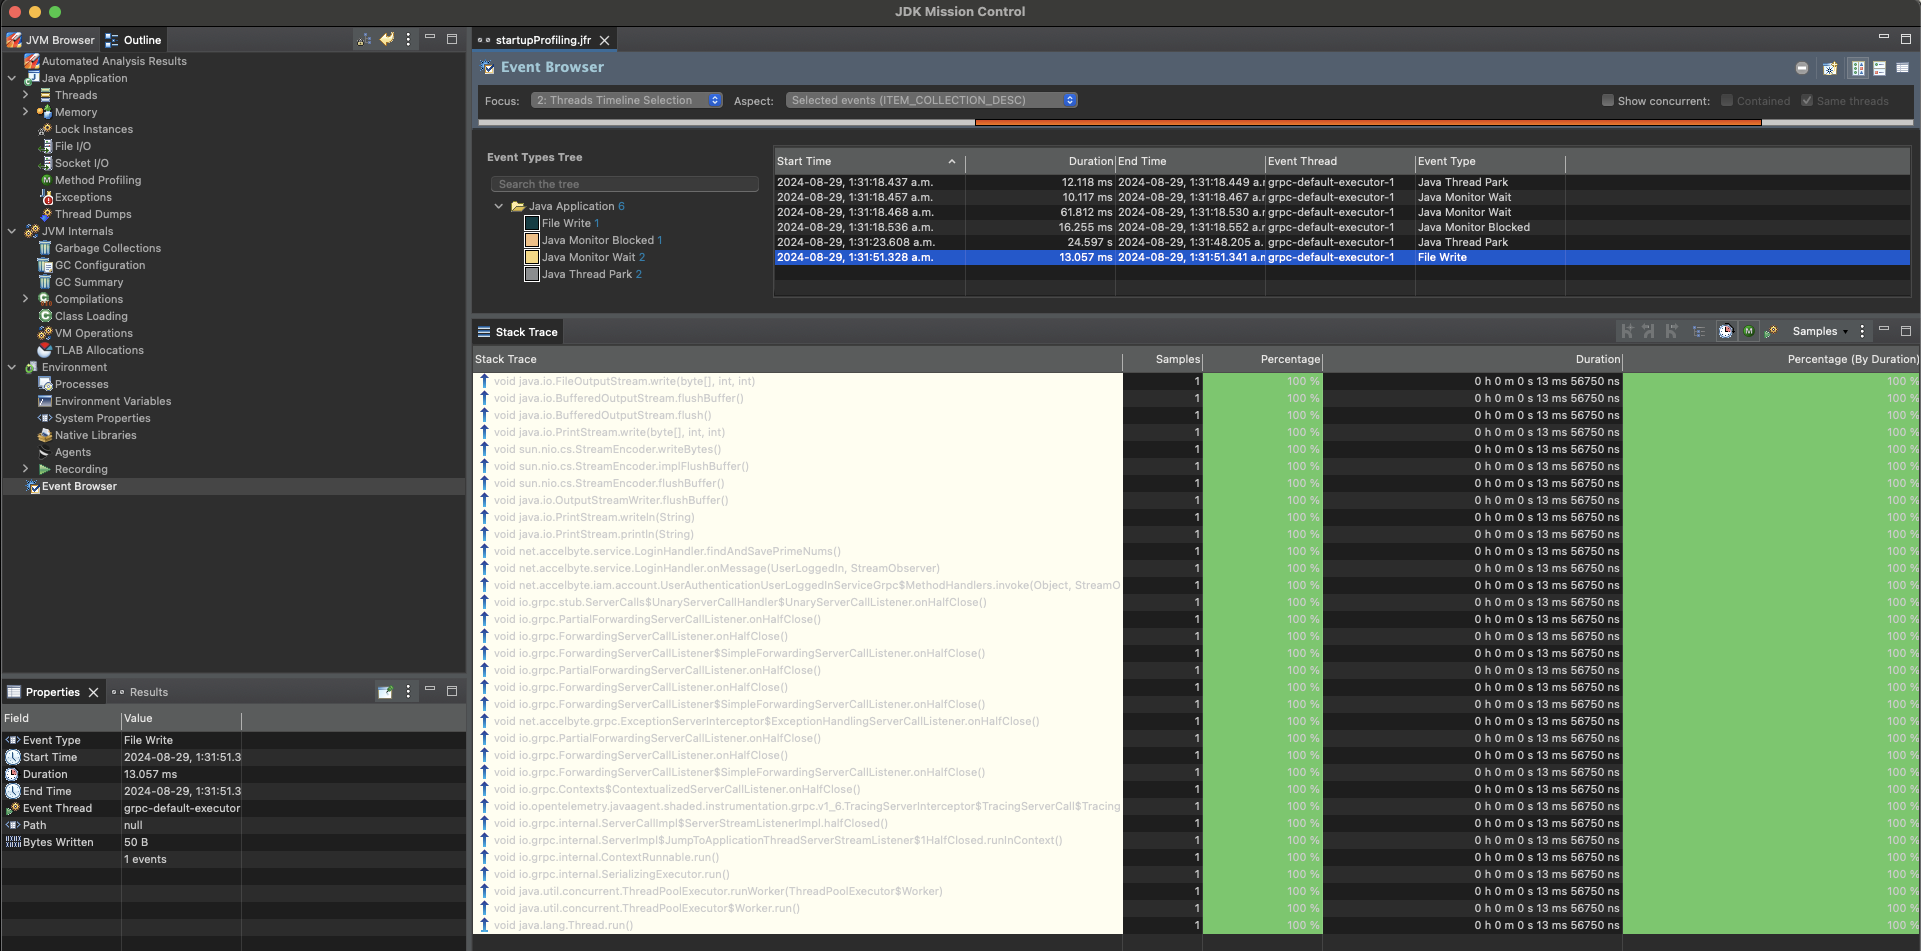Select the Outline tab

[x=134, y=40]
